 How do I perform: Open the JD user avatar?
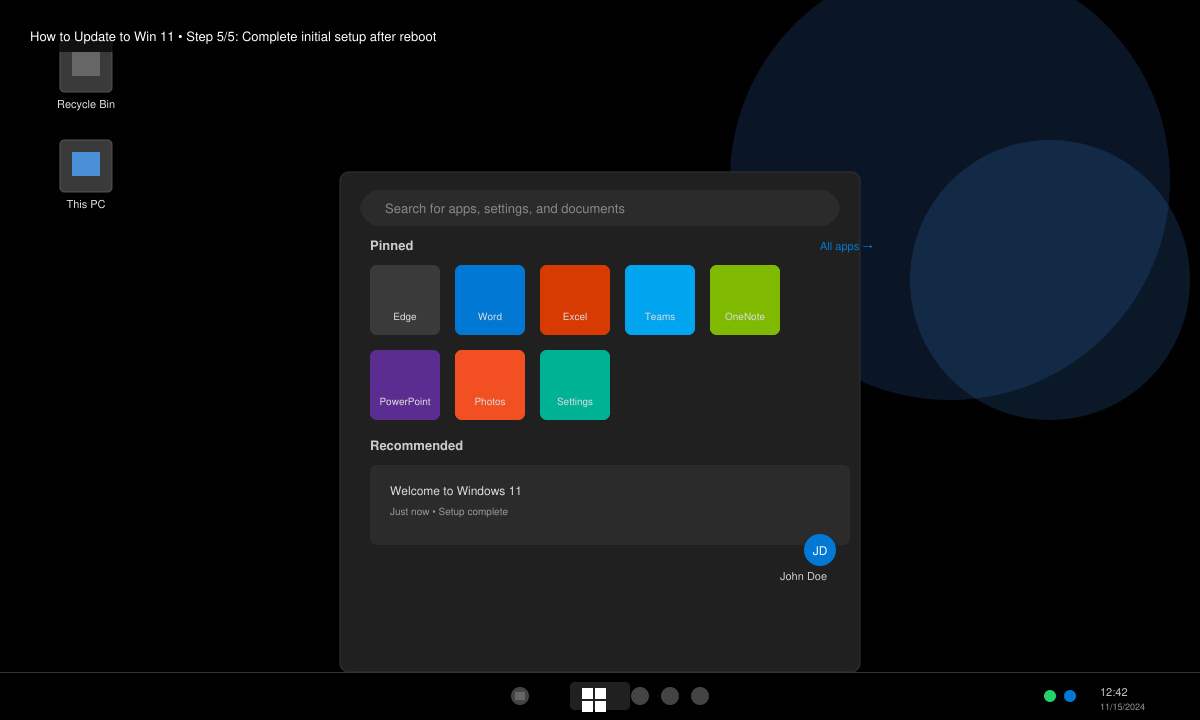820,550
